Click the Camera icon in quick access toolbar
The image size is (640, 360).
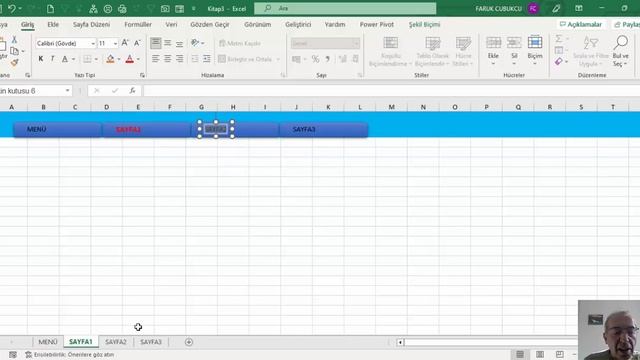tap(165, 9)
